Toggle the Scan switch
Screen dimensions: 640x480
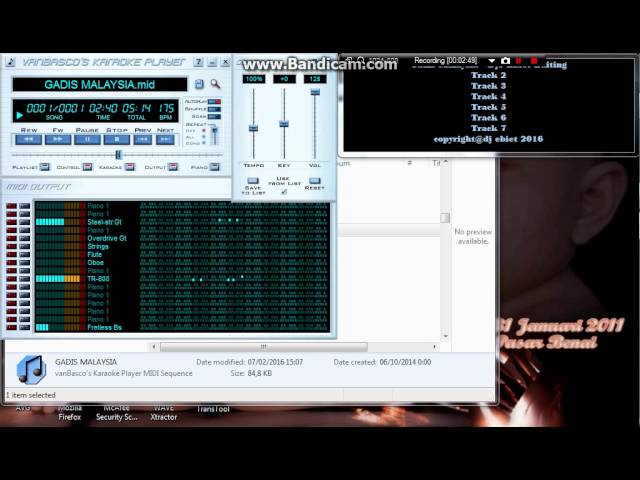point(214,117)
